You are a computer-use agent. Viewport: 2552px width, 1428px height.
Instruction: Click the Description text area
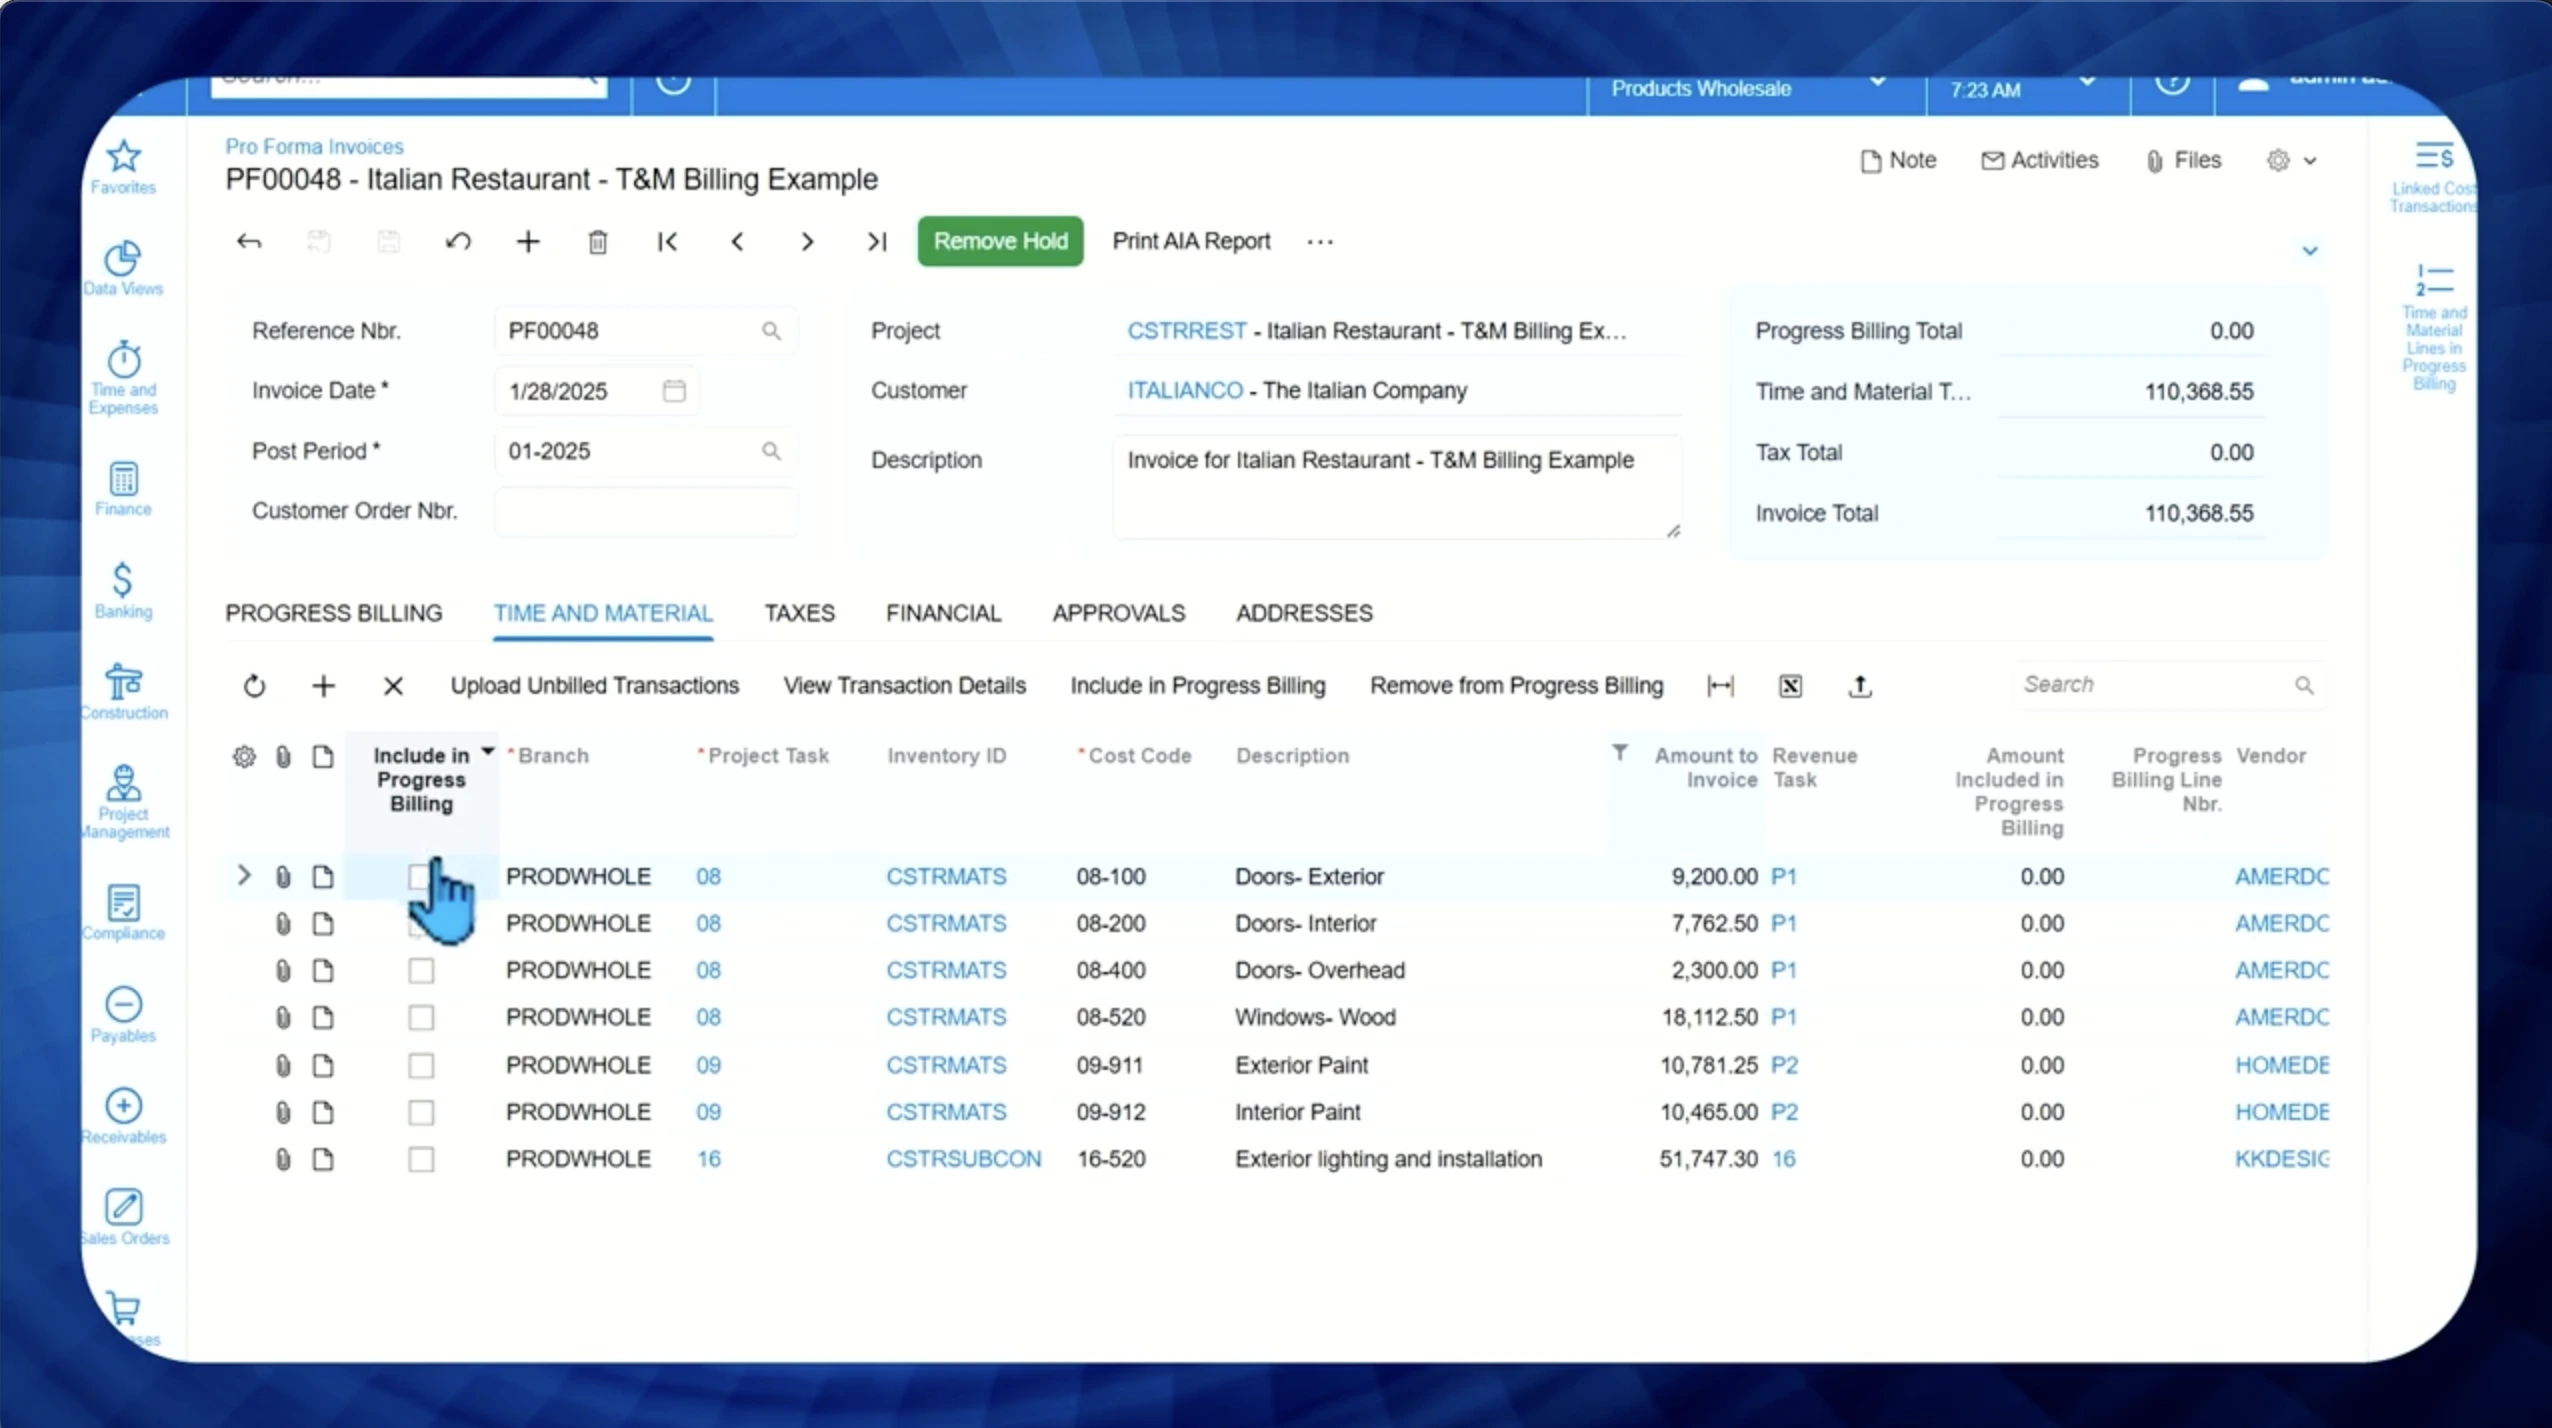coord(1397,487)
